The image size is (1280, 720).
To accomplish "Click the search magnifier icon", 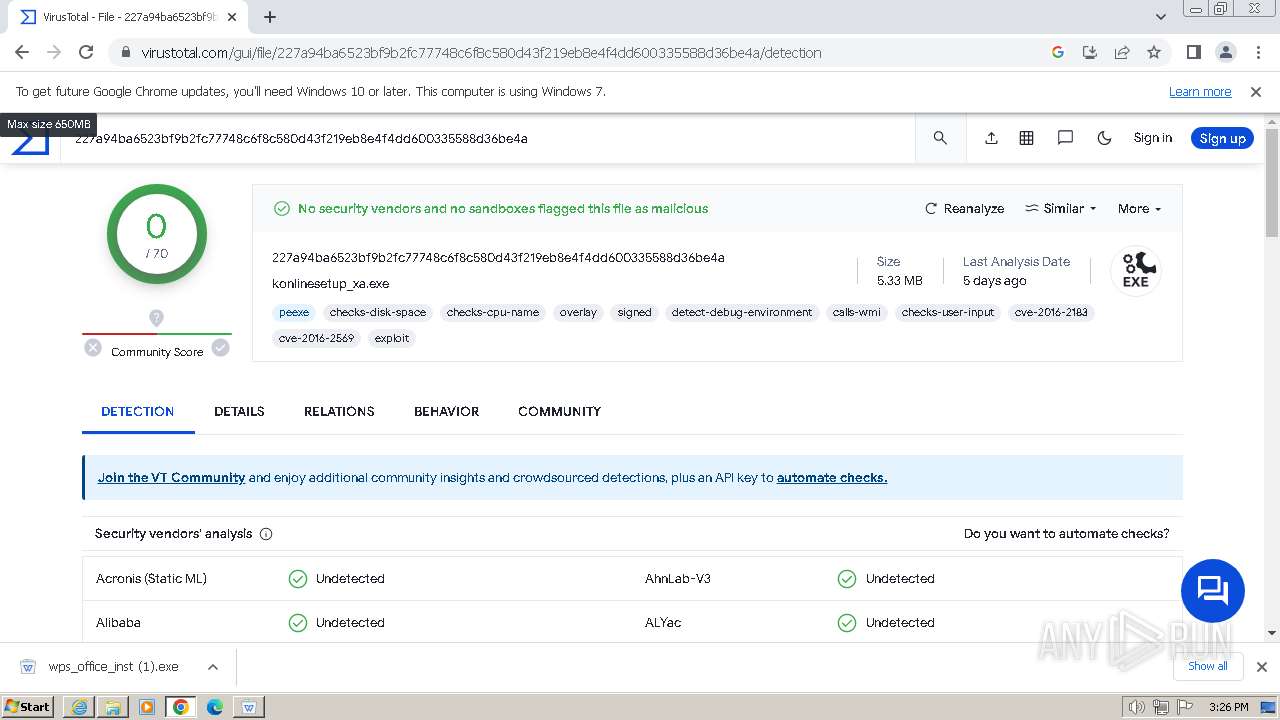I will coord(940,138).
